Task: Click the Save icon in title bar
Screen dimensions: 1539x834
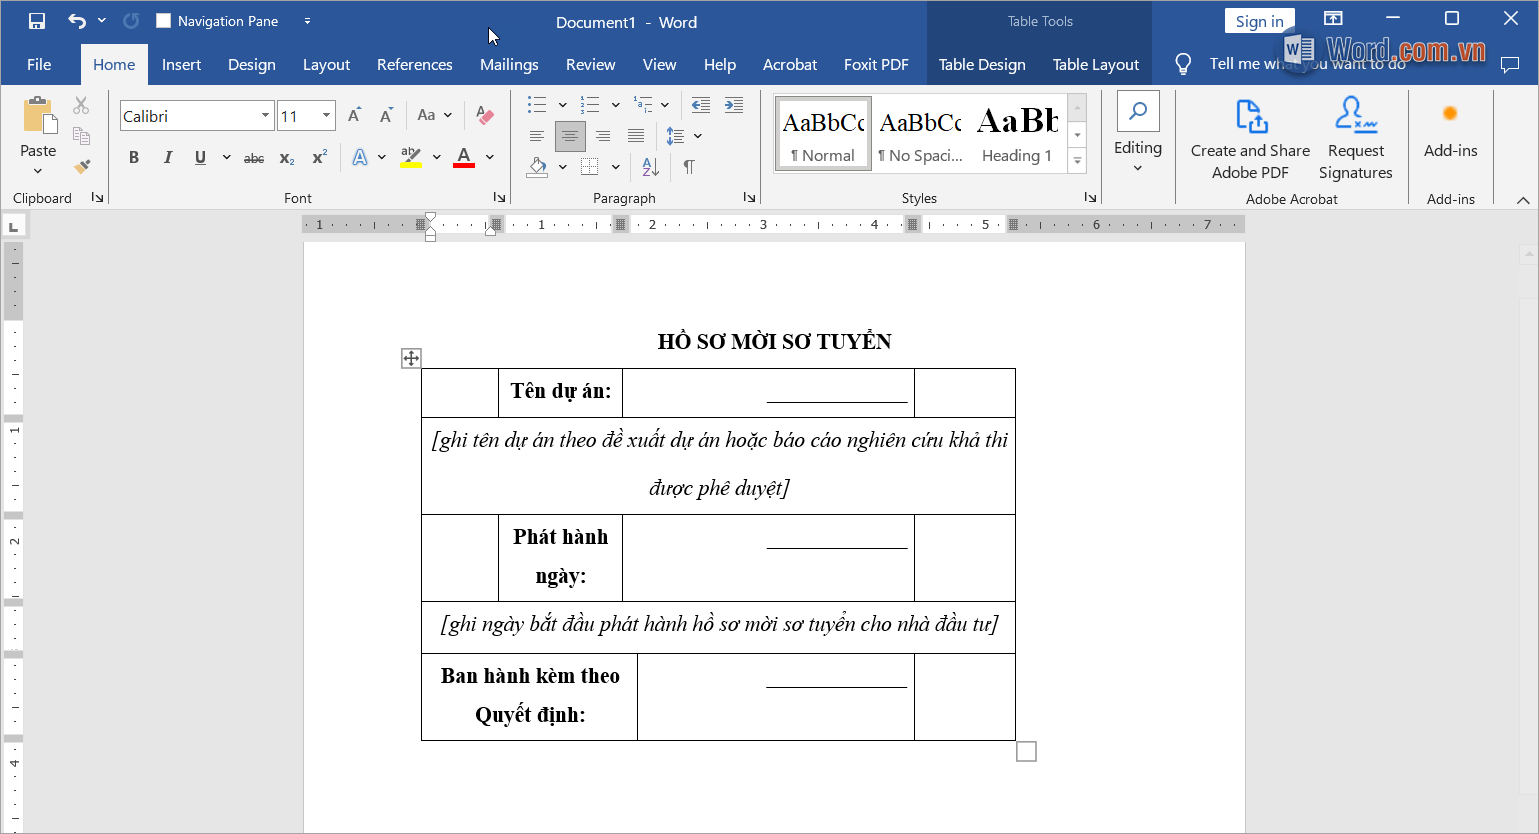Action: (x=37, y=21)
